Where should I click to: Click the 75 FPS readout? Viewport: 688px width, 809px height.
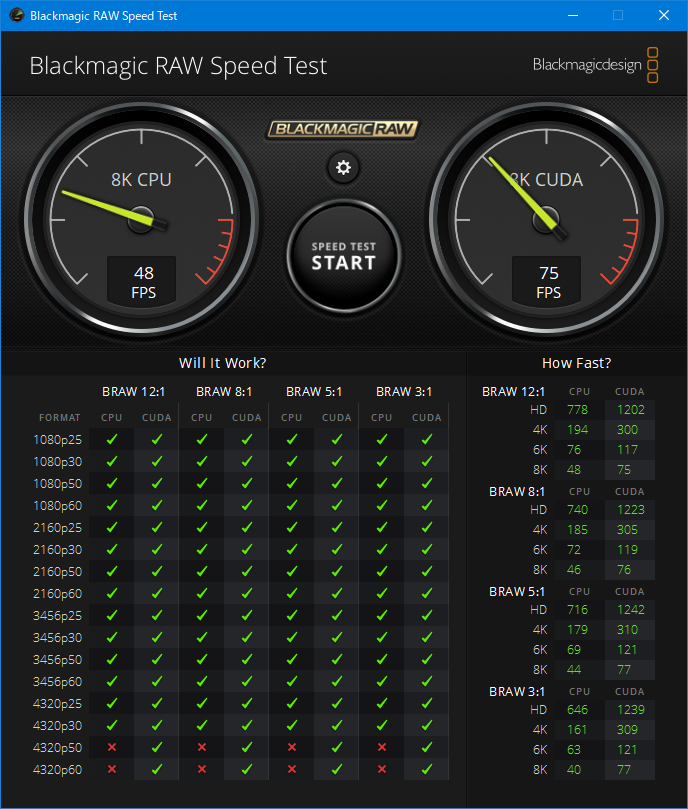point(548,282)
